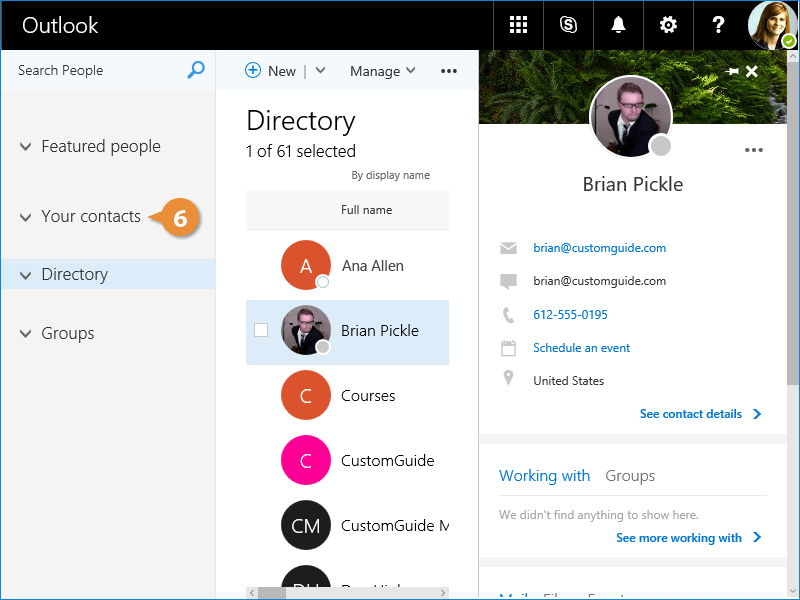Switch to the Groups tab
Image resolution: width=800 pixels, height=600 pixels.
coord(630,476)
